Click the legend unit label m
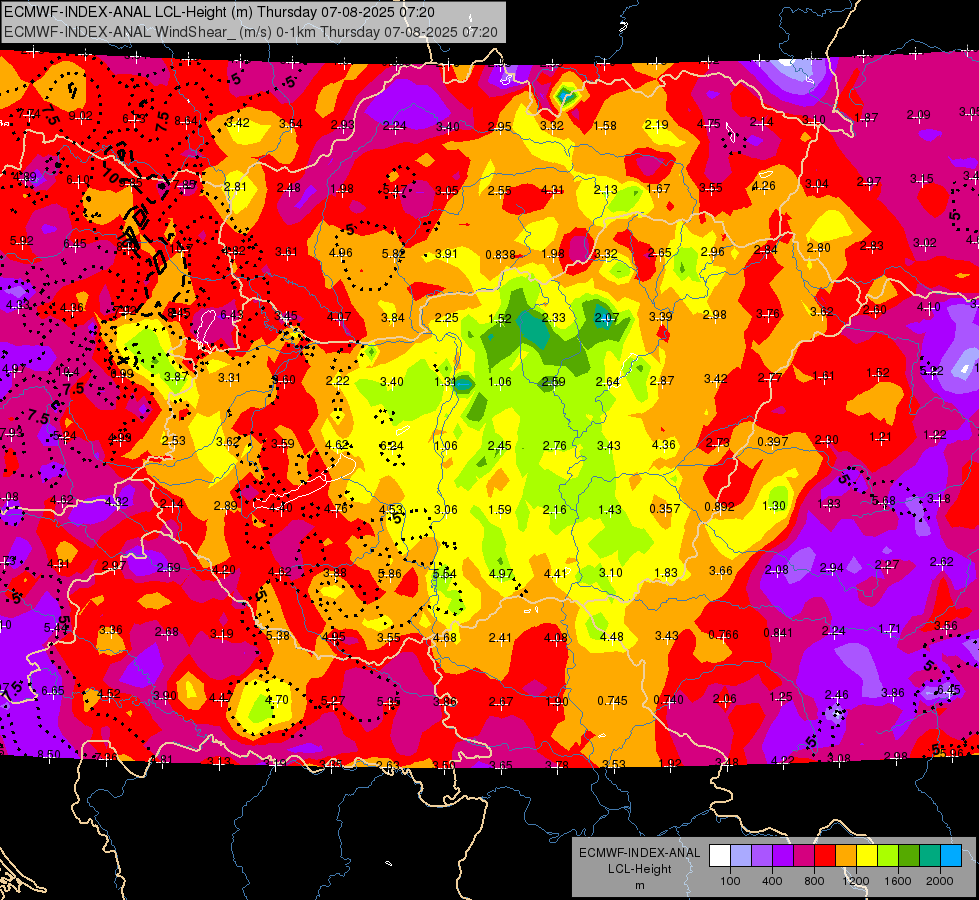Image resolution: width=979 pixels, height=900 pixels. pyautogui.click(x=639, y=885)
